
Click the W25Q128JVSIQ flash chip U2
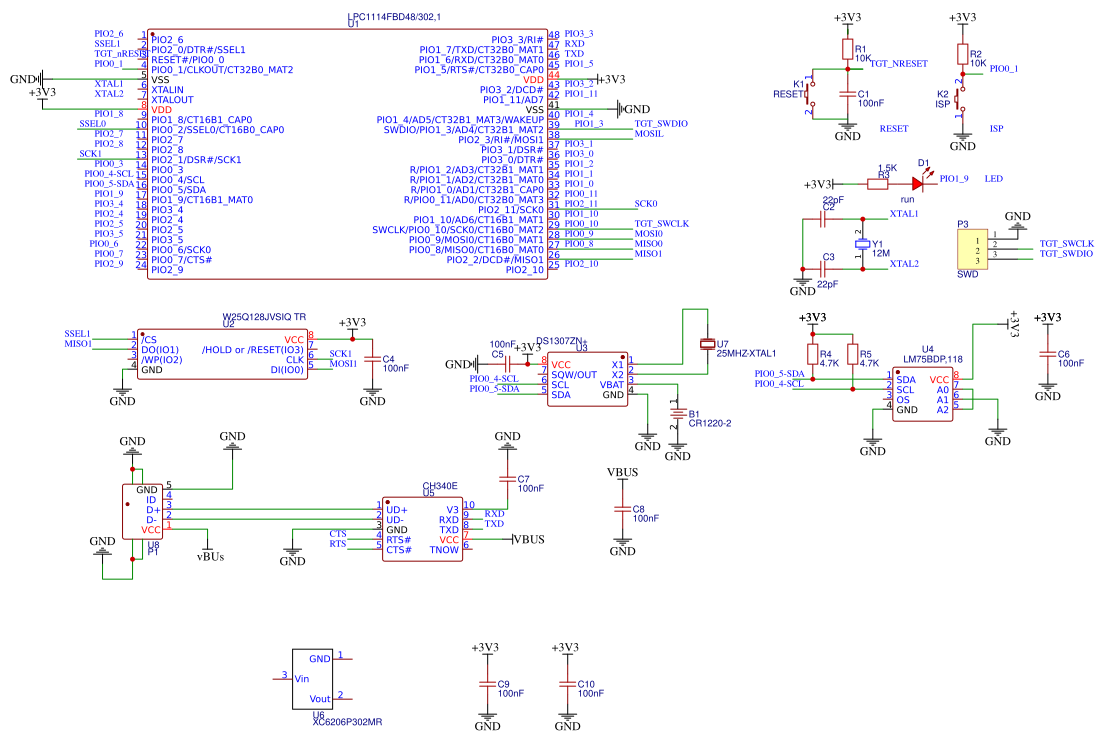(222, 355)
